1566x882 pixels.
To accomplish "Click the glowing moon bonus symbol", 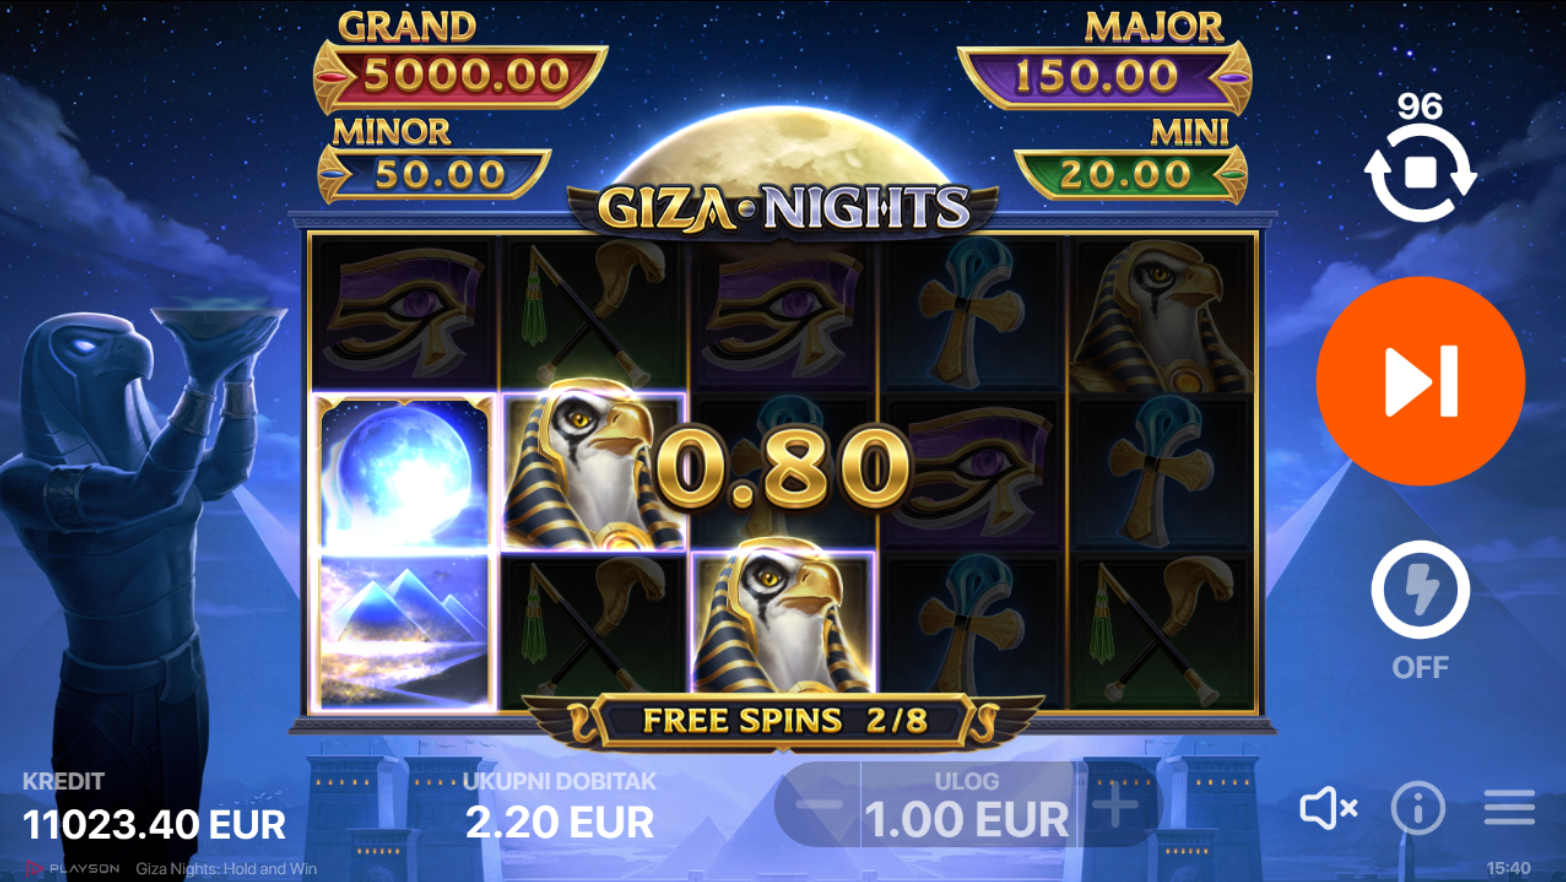I will [405, 472].
